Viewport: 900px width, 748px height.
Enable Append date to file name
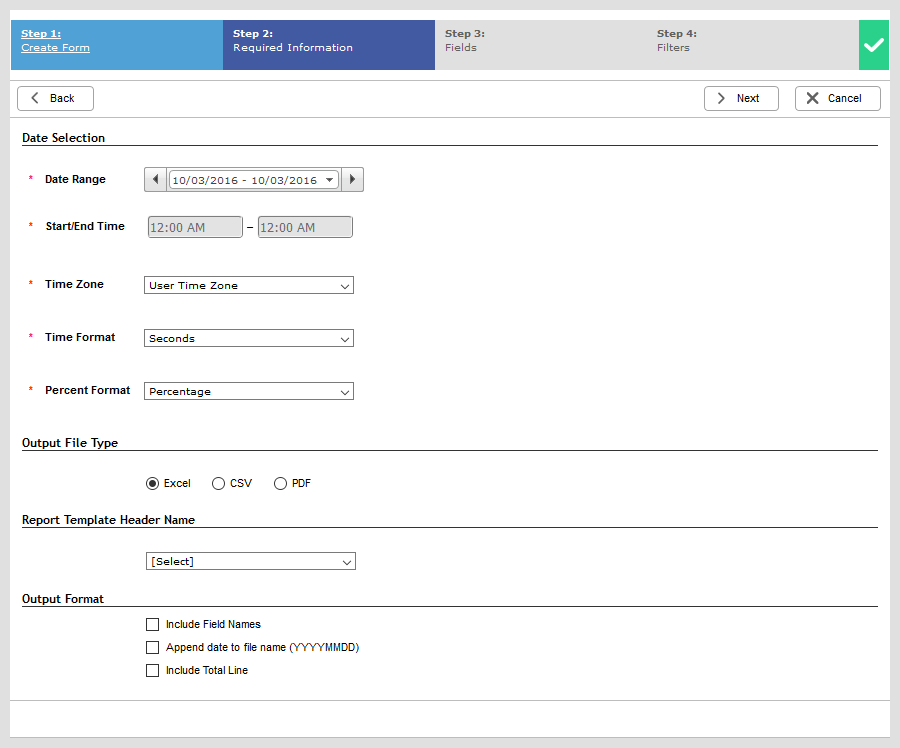[x=152, y=648]
